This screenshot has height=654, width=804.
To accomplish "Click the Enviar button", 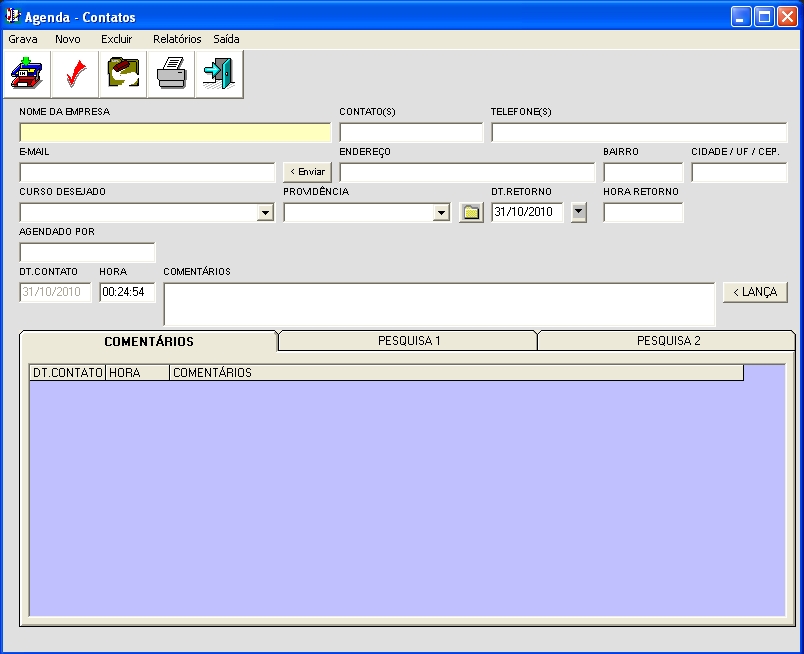I will click(307, 172).
